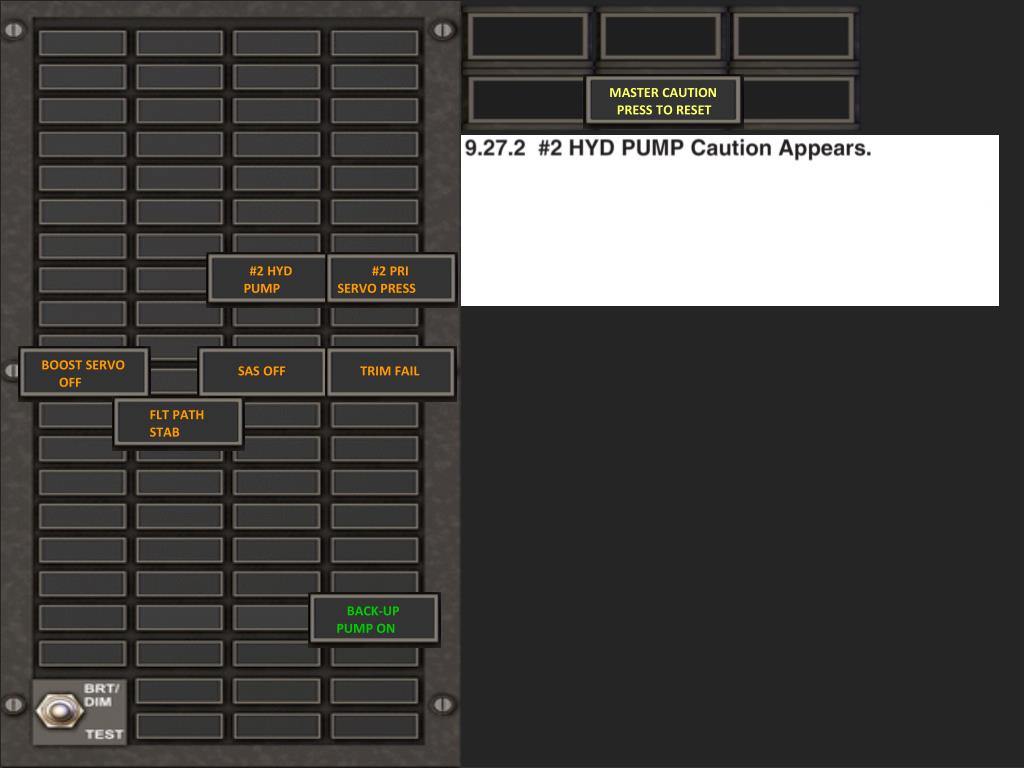Viewport: 1024px width, 768px height.
Task: Click the BOOST SERVO OFF caution light
Action: pyautogui.click(x=84, y=372)
